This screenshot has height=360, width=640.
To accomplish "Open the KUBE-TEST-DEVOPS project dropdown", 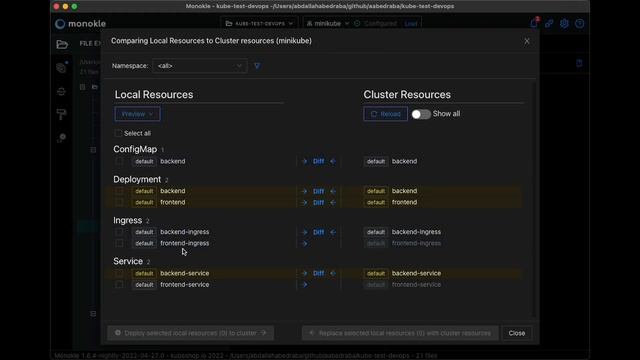I will [x=259, y=24].
